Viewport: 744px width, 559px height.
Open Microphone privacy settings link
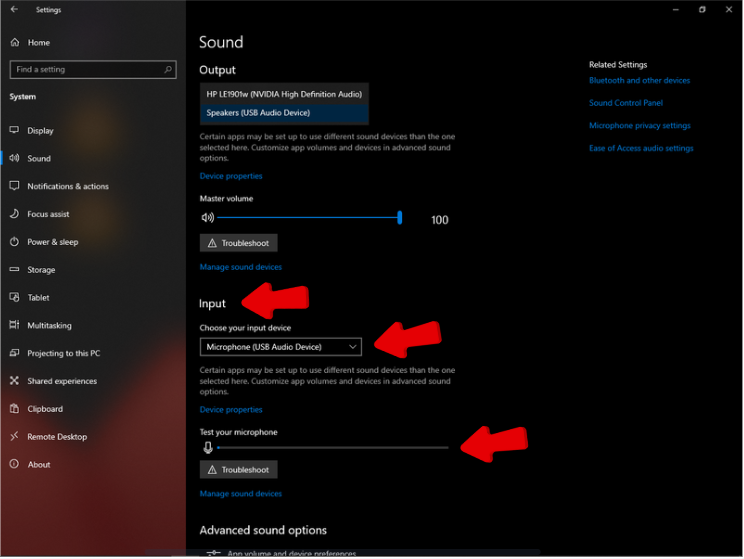tap(640, 126)
